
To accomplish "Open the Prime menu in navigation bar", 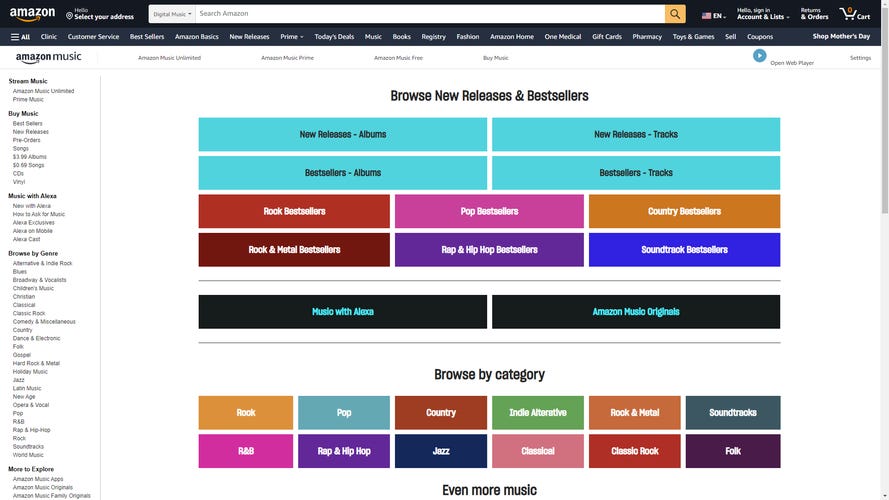I will (x=291, y=37).
